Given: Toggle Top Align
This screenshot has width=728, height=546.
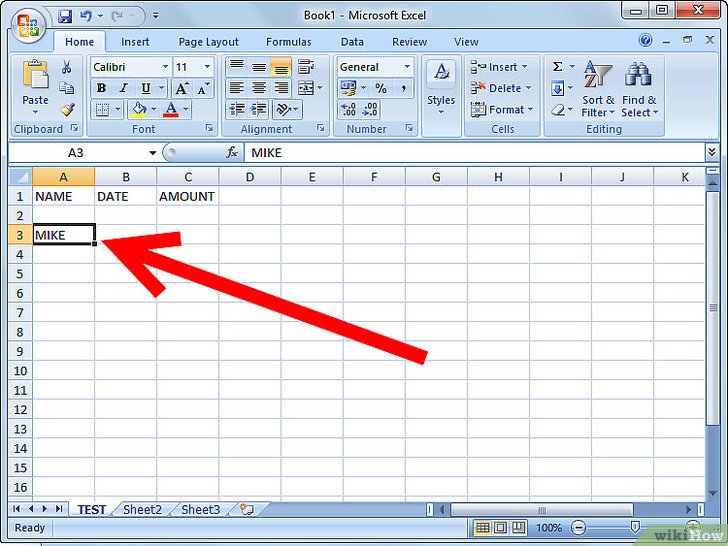Looking at the screenshot, I should [x=236, y=66].
